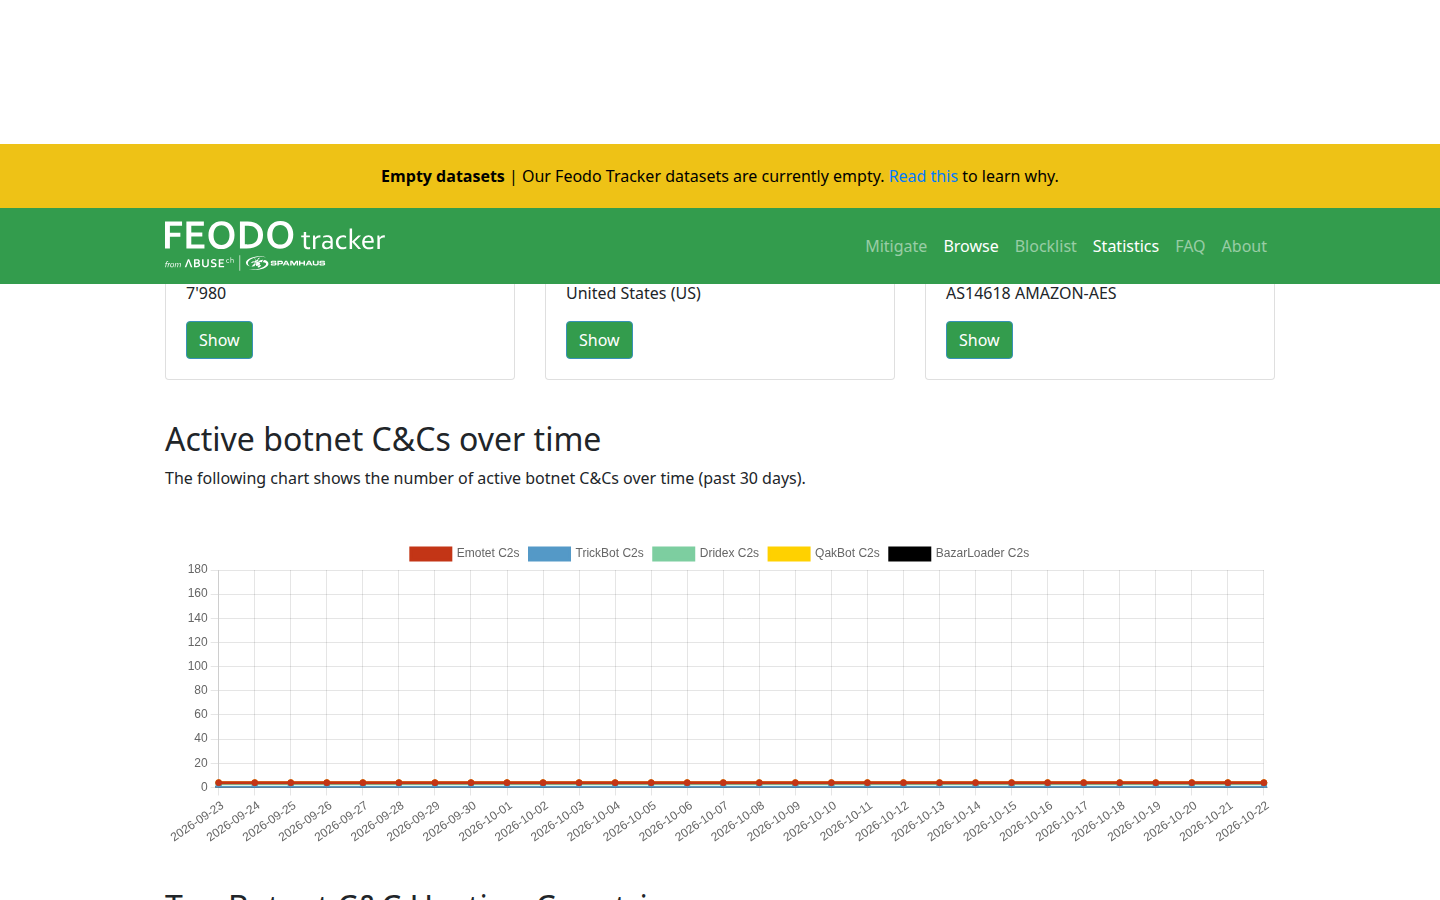Screen dimensions: 1440x900
Task: Click the 'Empty datasets' banner text
Action: [443, 176]
